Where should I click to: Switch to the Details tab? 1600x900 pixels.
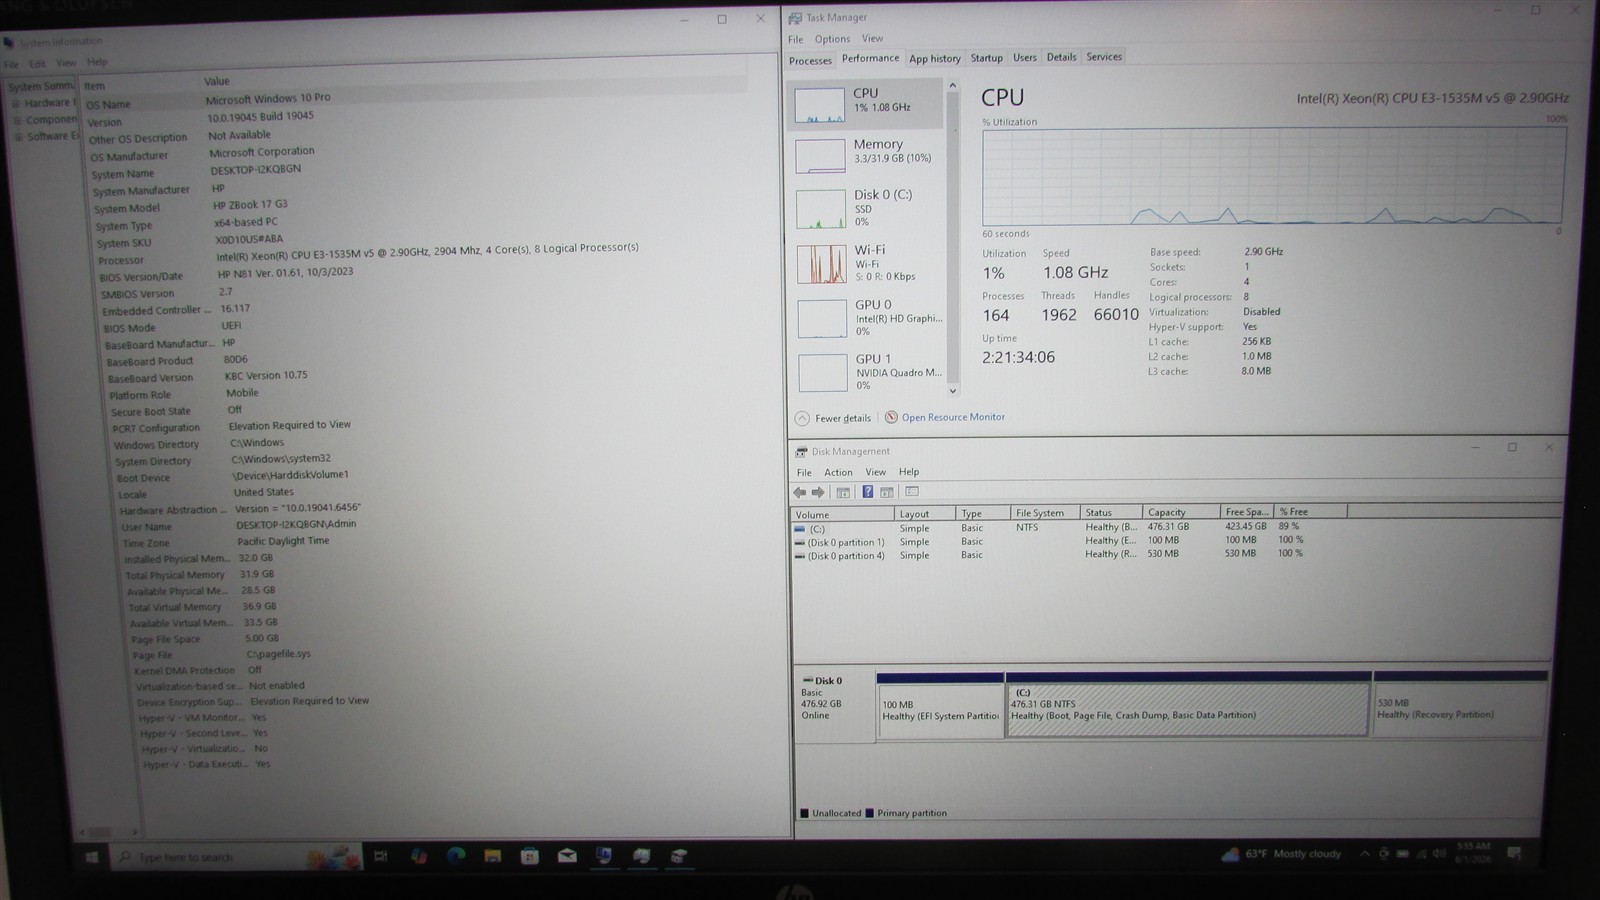[x=1061, y=57]
